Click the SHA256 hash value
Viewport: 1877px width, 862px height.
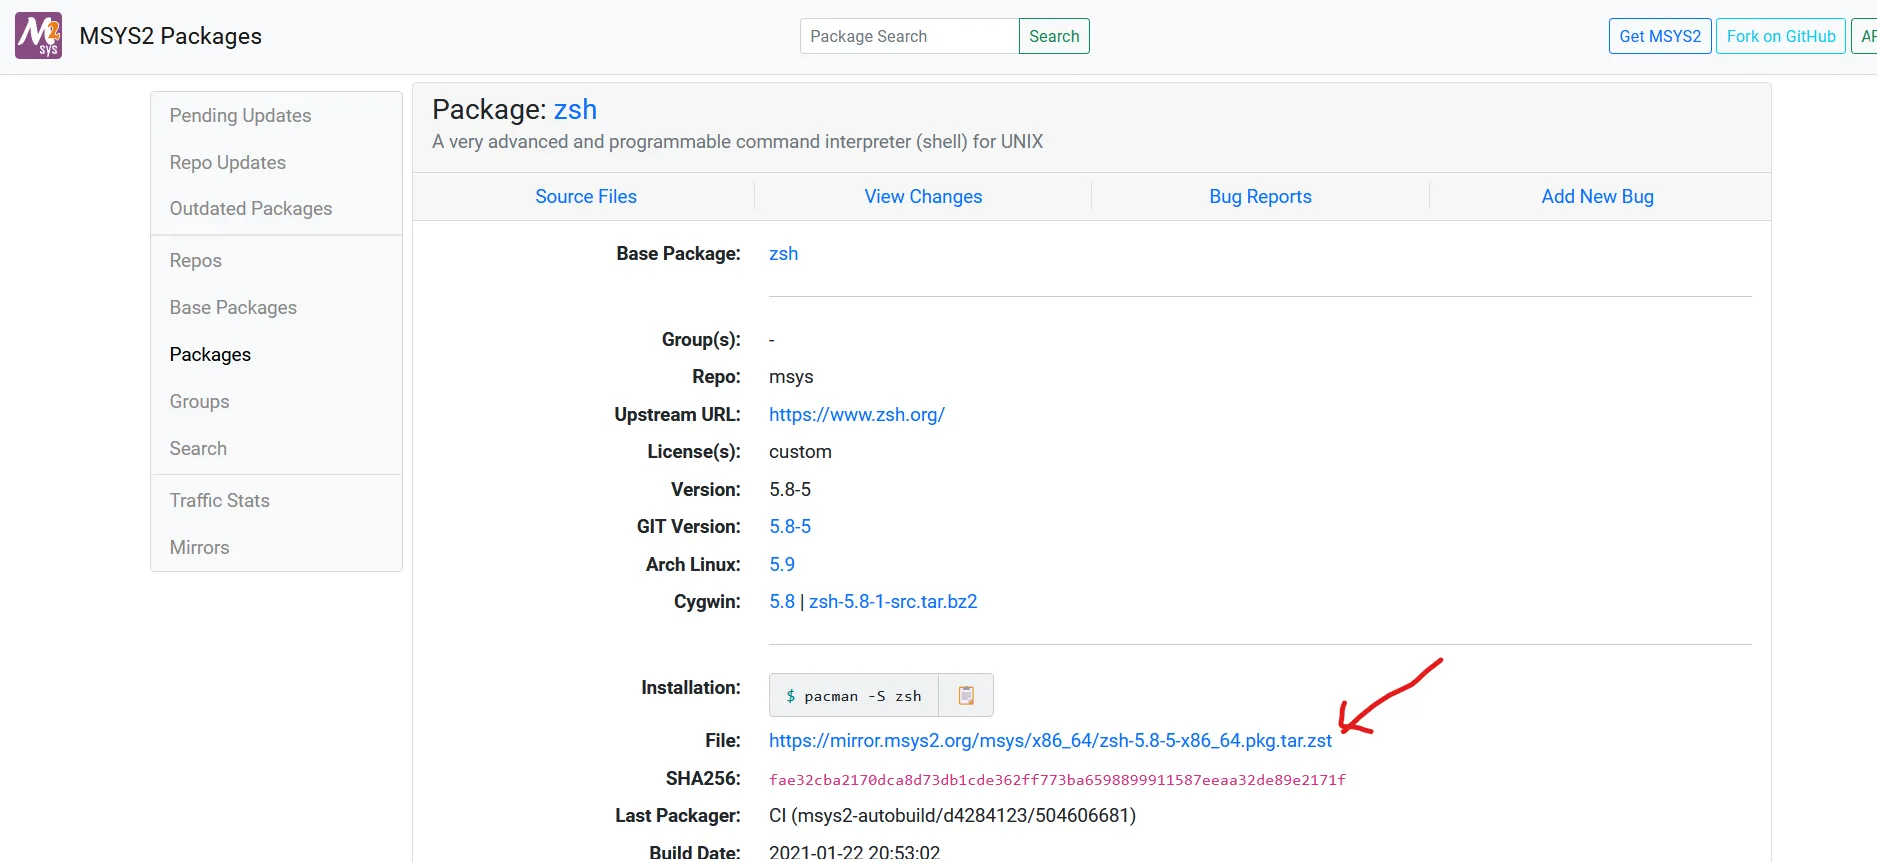(1057, 780)
